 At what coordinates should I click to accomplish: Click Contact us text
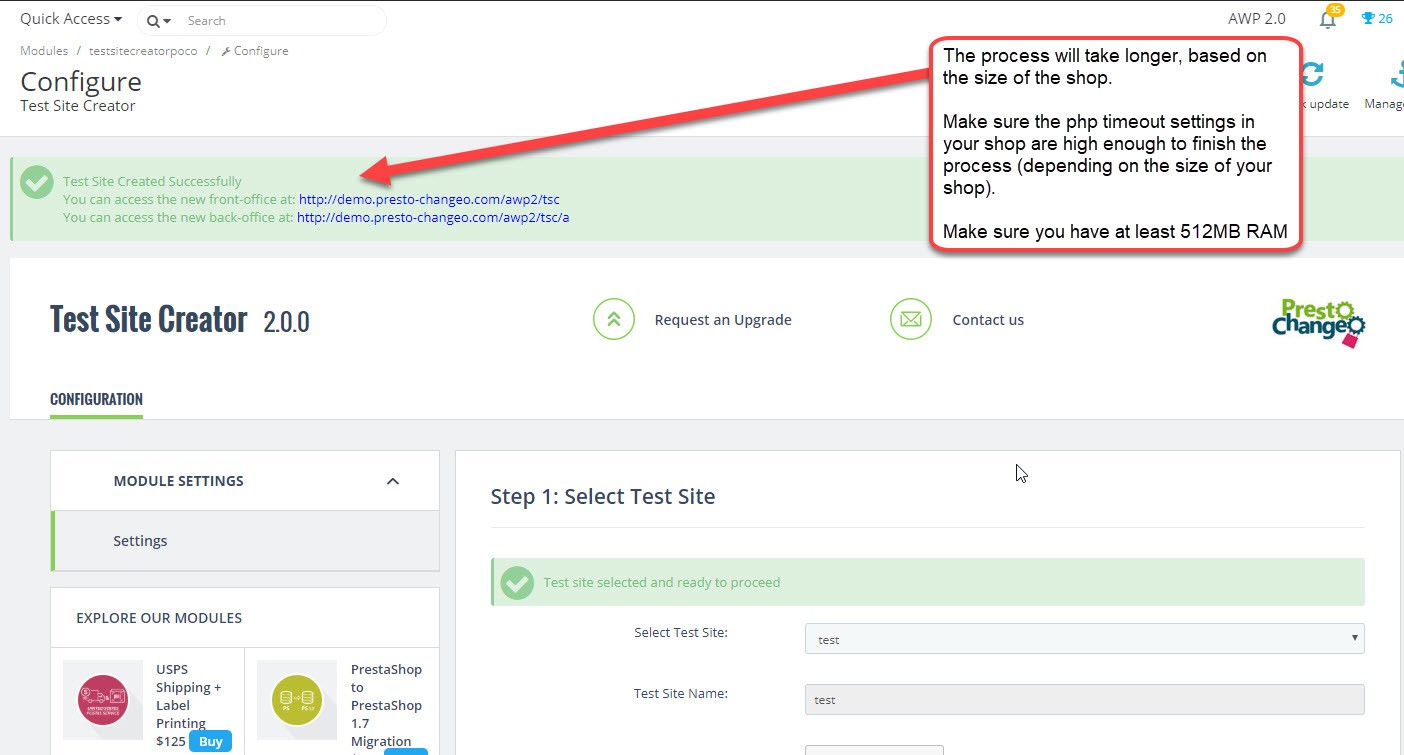point(988,320)
